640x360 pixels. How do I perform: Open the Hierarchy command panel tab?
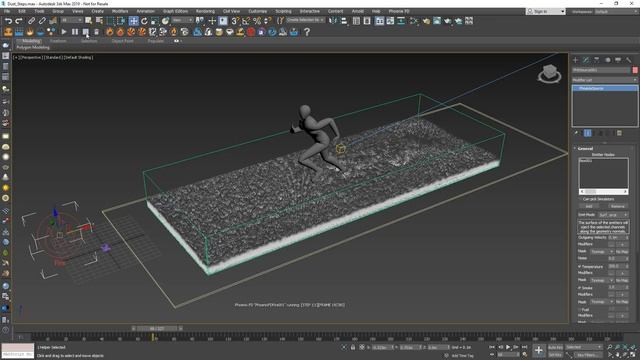point(597,60)
